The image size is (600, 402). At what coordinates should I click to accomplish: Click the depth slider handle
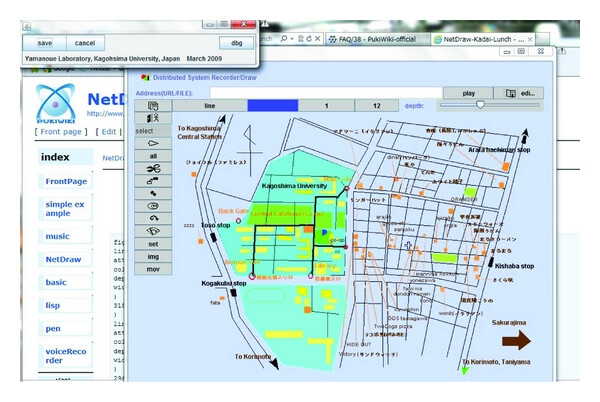point(480,104)
